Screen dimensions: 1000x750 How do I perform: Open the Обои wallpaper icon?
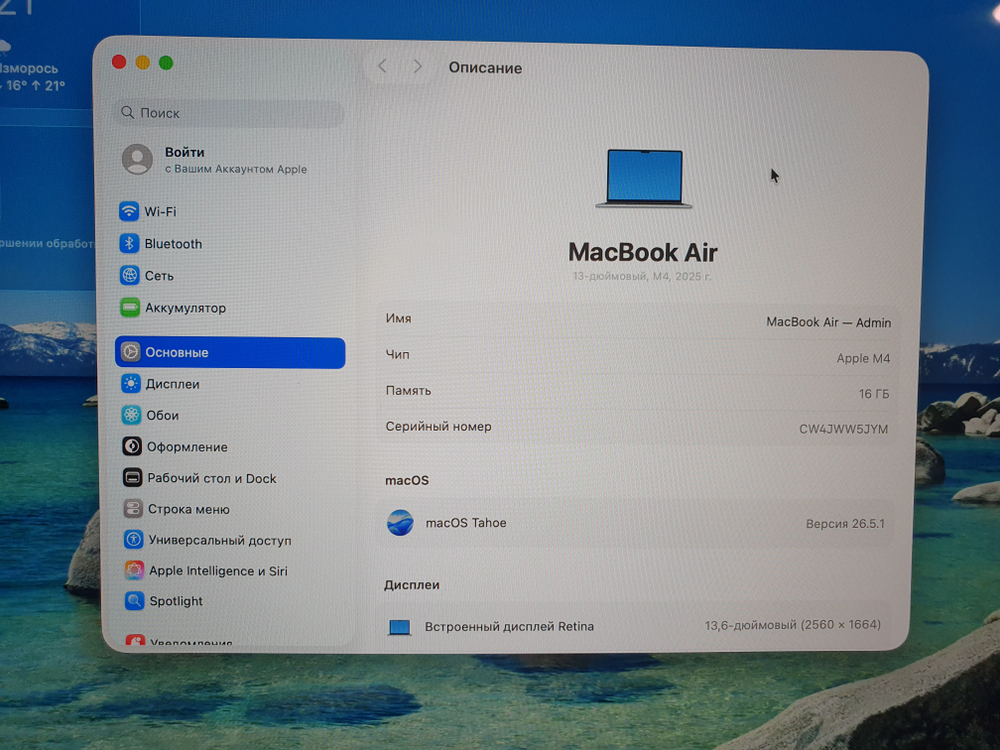click(131, 415)
